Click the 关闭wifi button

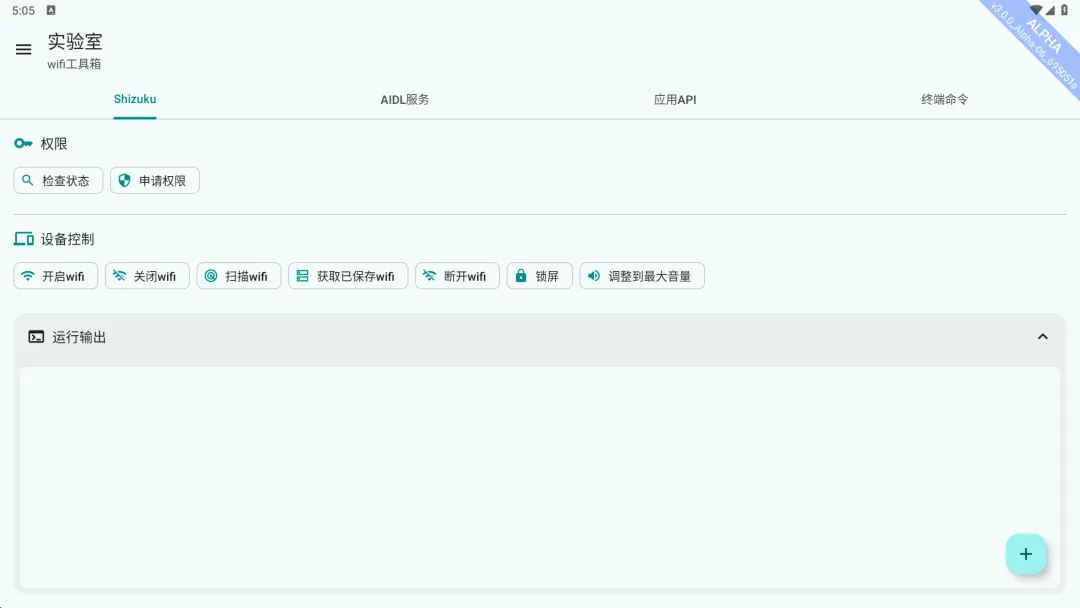(x=147, y=276)
